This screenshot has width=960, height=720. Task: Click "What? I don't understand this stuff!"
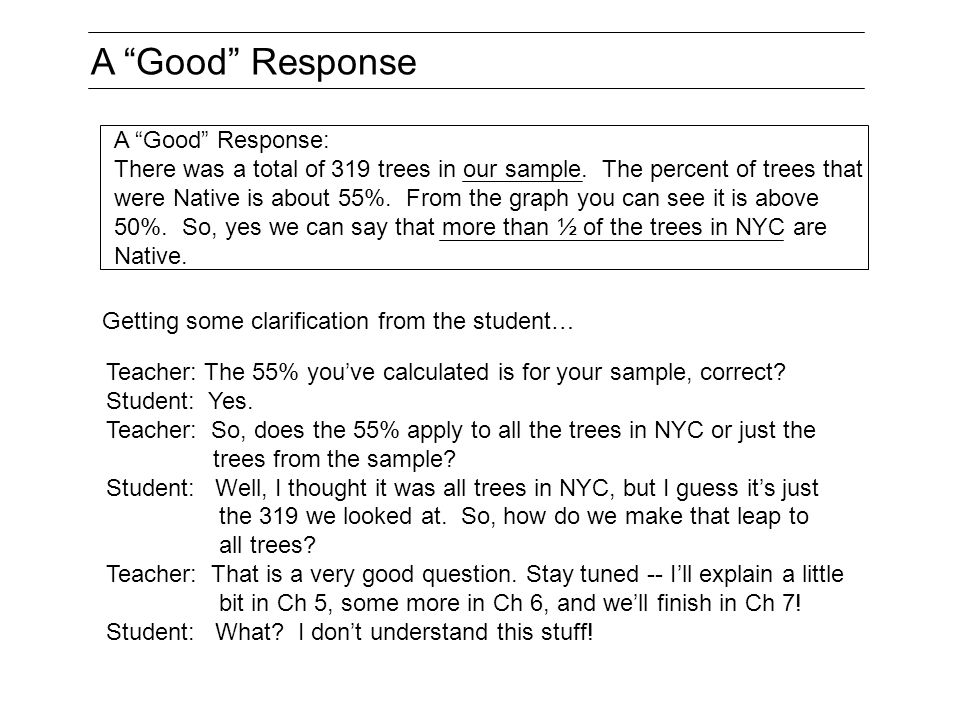click(404, 632)
